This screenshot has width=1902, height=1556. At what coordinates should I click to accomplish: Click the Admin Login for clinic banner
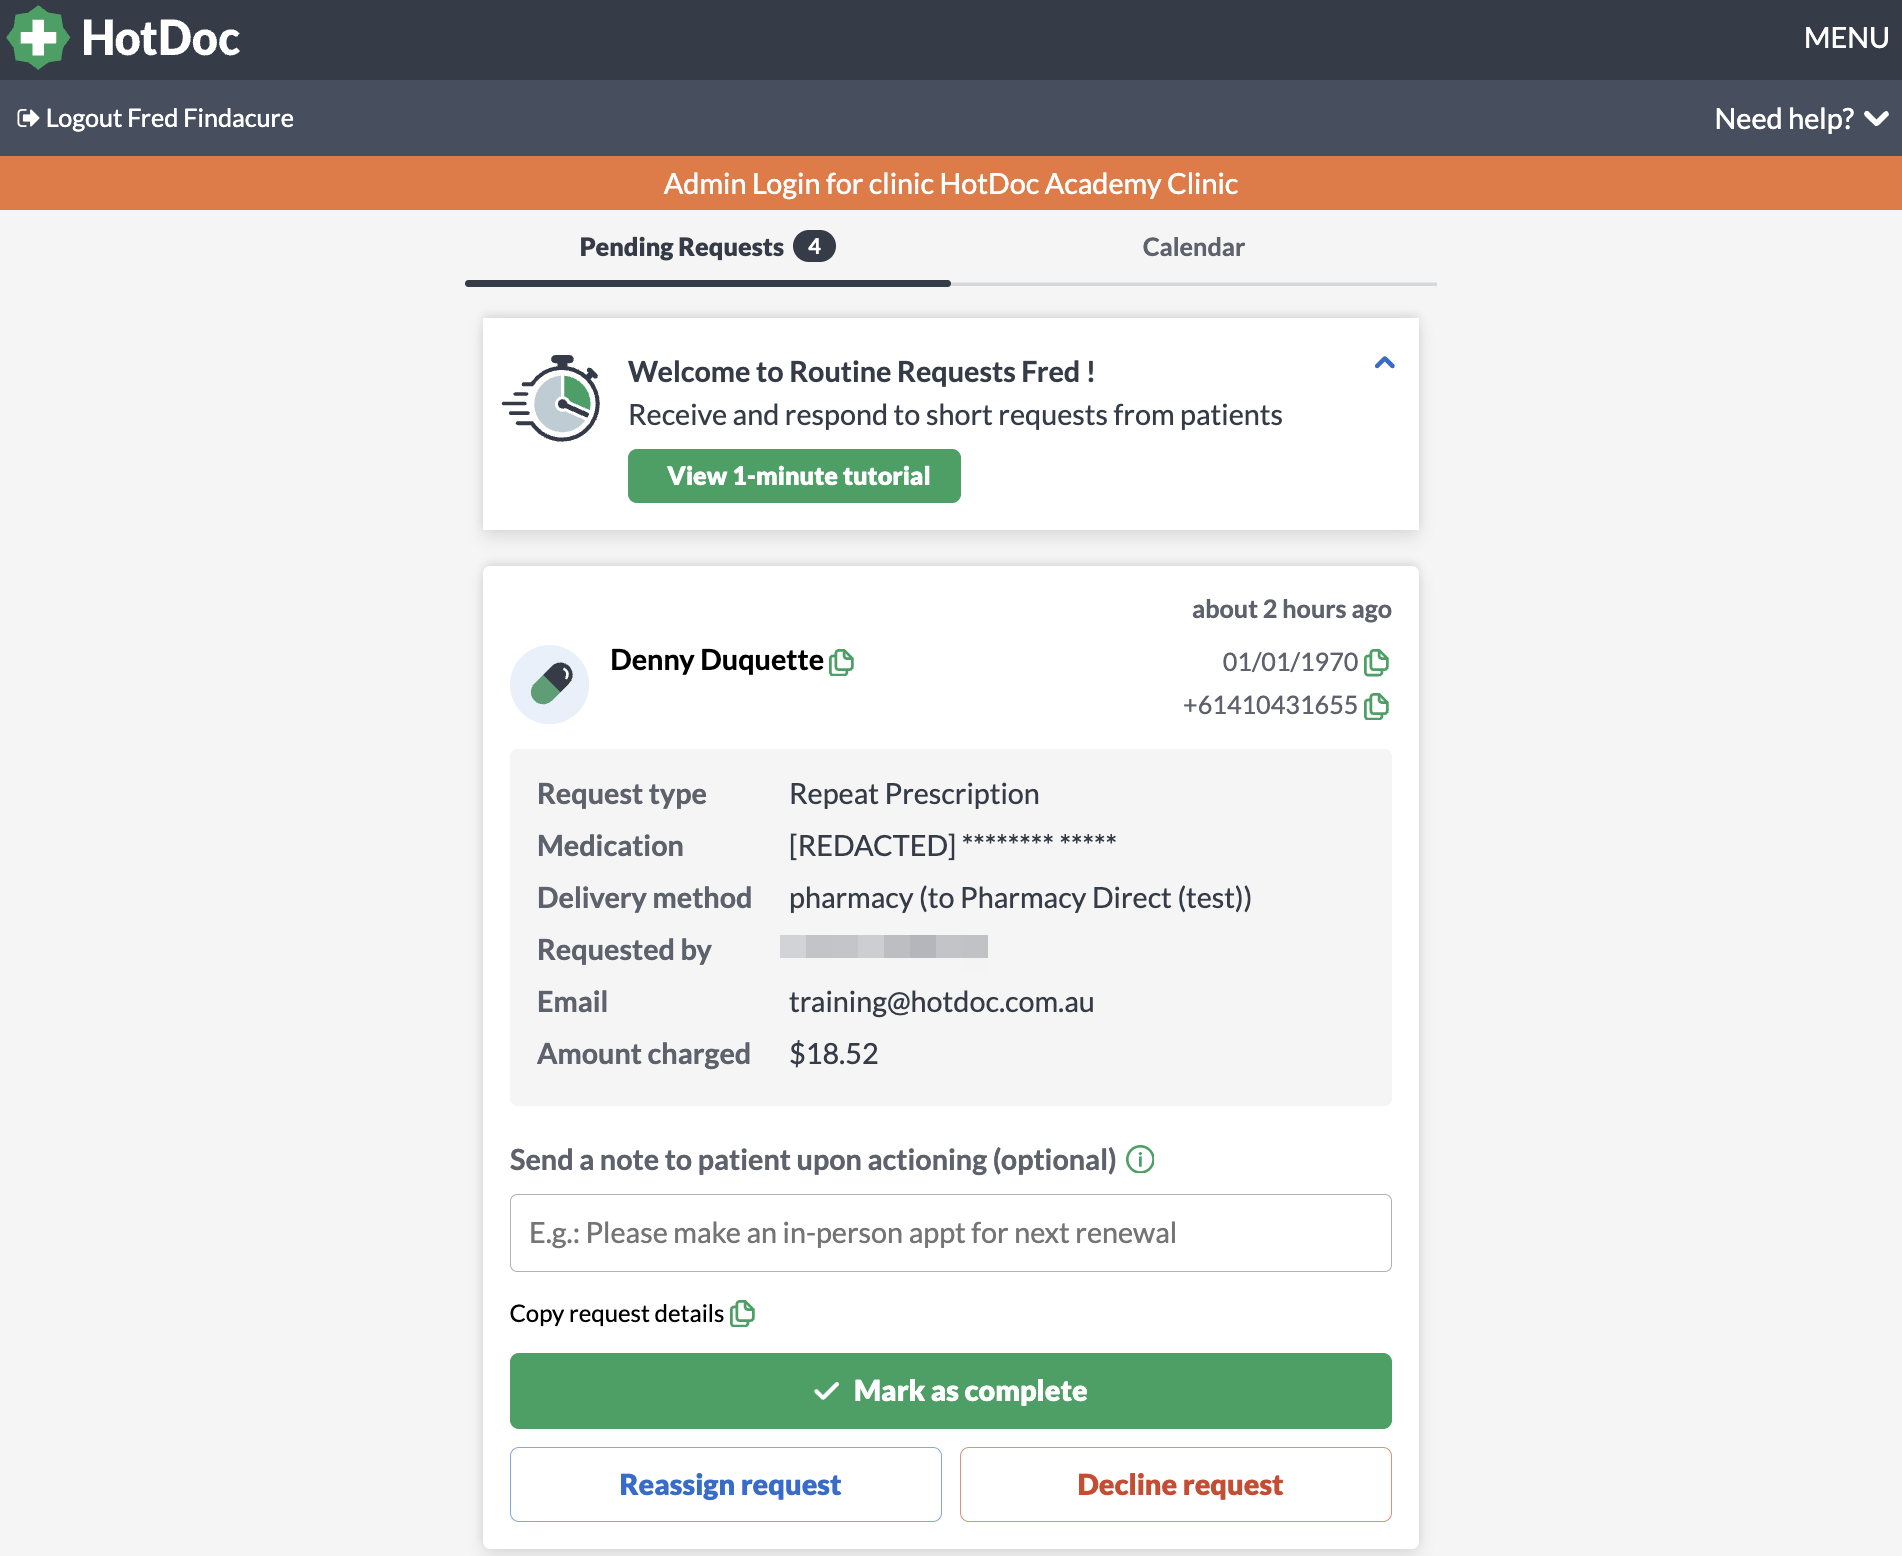coord(950,183)
